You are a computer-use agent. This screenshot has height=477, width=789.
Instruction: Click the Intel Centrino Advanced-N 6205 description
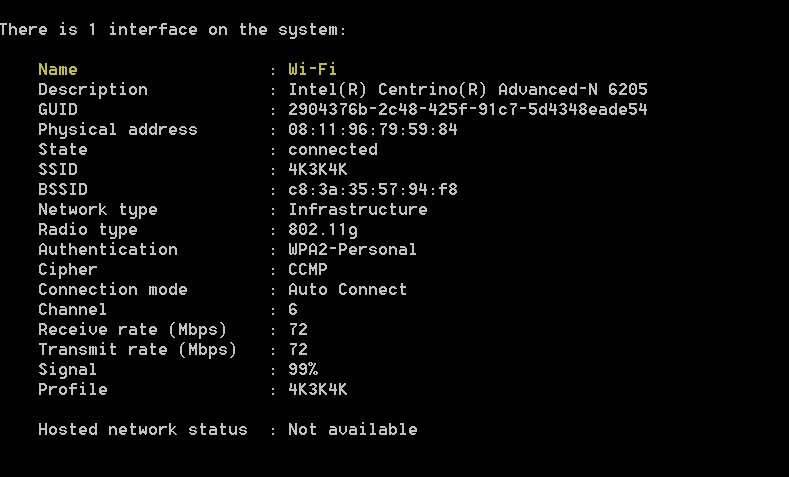pyautogui.click(x=467, y=90)
